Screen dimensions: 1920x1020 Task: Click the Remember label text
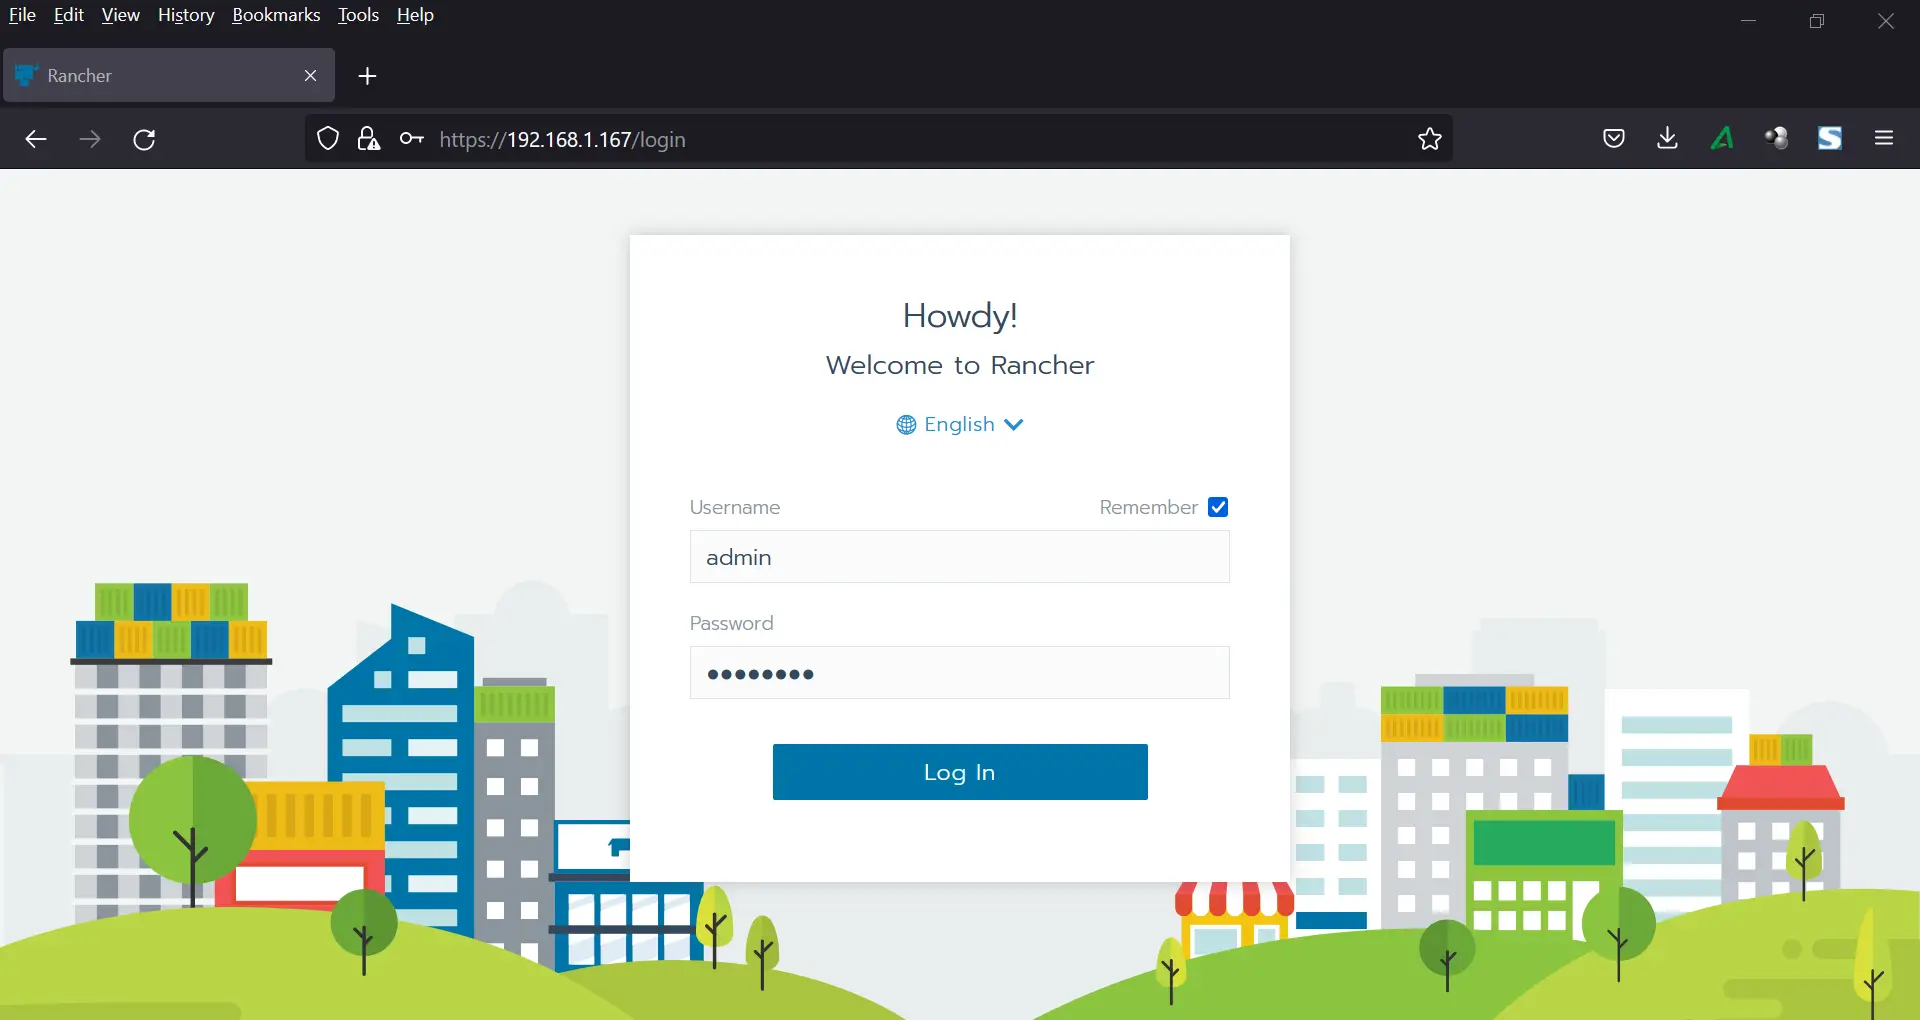click(1148, 507)
